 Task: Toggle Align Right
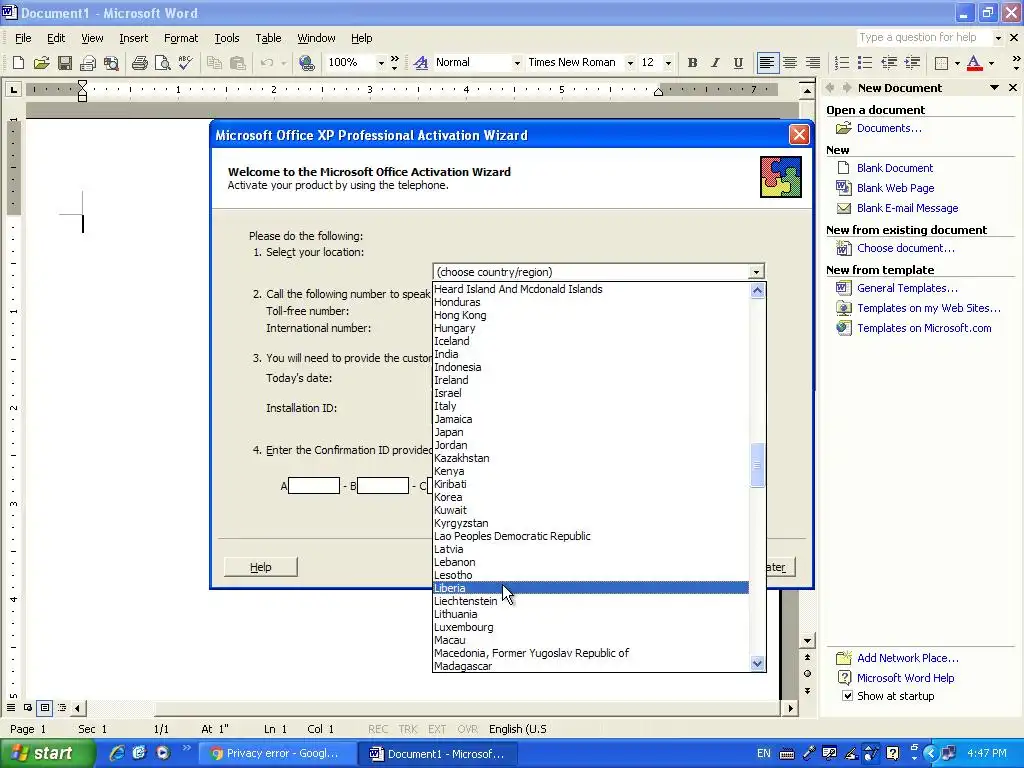[812, 63]
